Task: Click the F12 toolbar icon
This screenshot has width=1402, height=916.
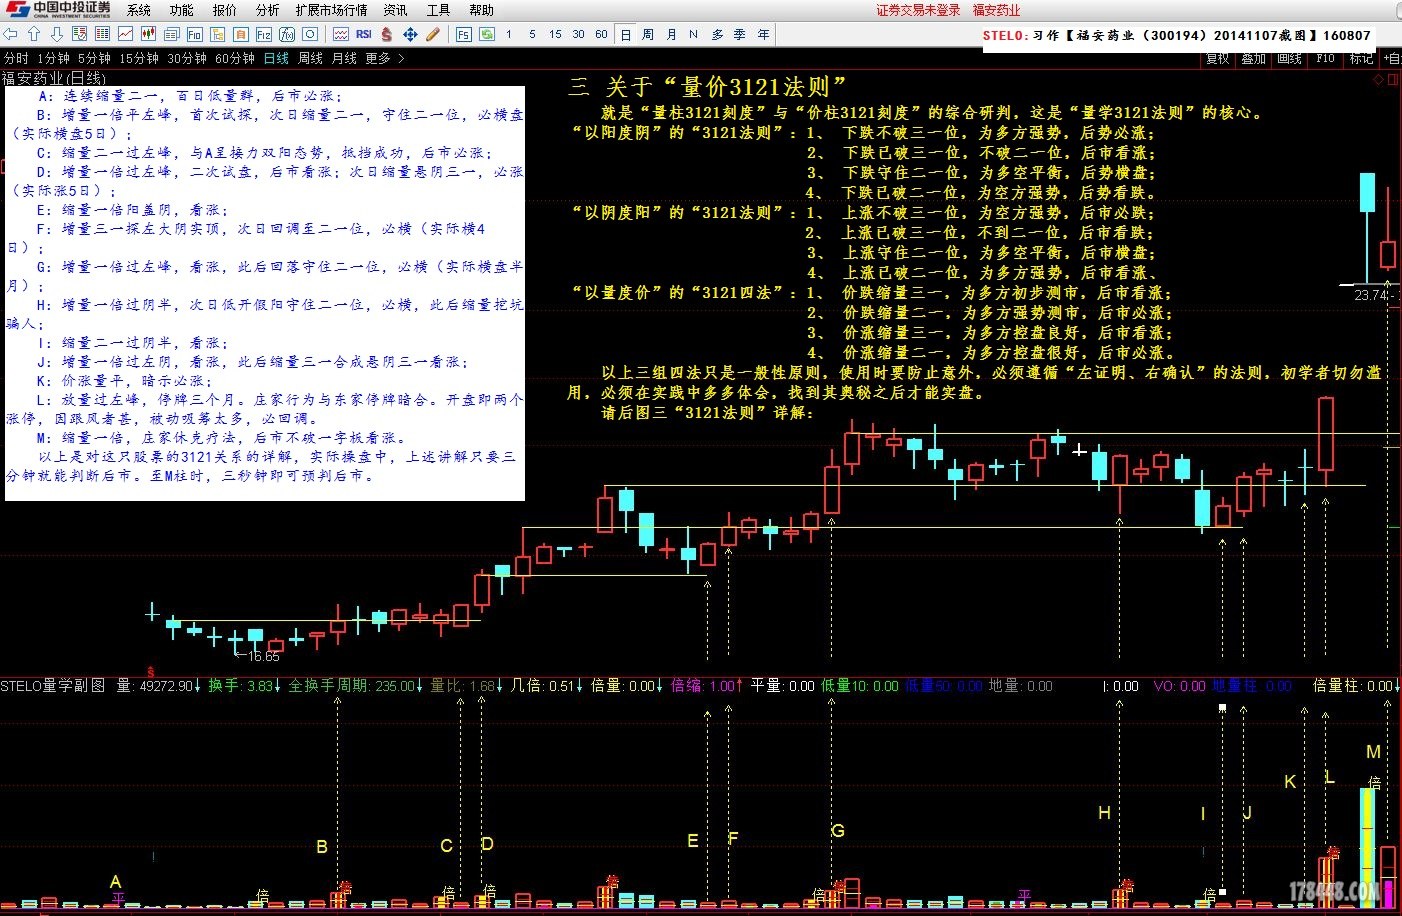Action: pyautogui.click(x=263, y=34)
